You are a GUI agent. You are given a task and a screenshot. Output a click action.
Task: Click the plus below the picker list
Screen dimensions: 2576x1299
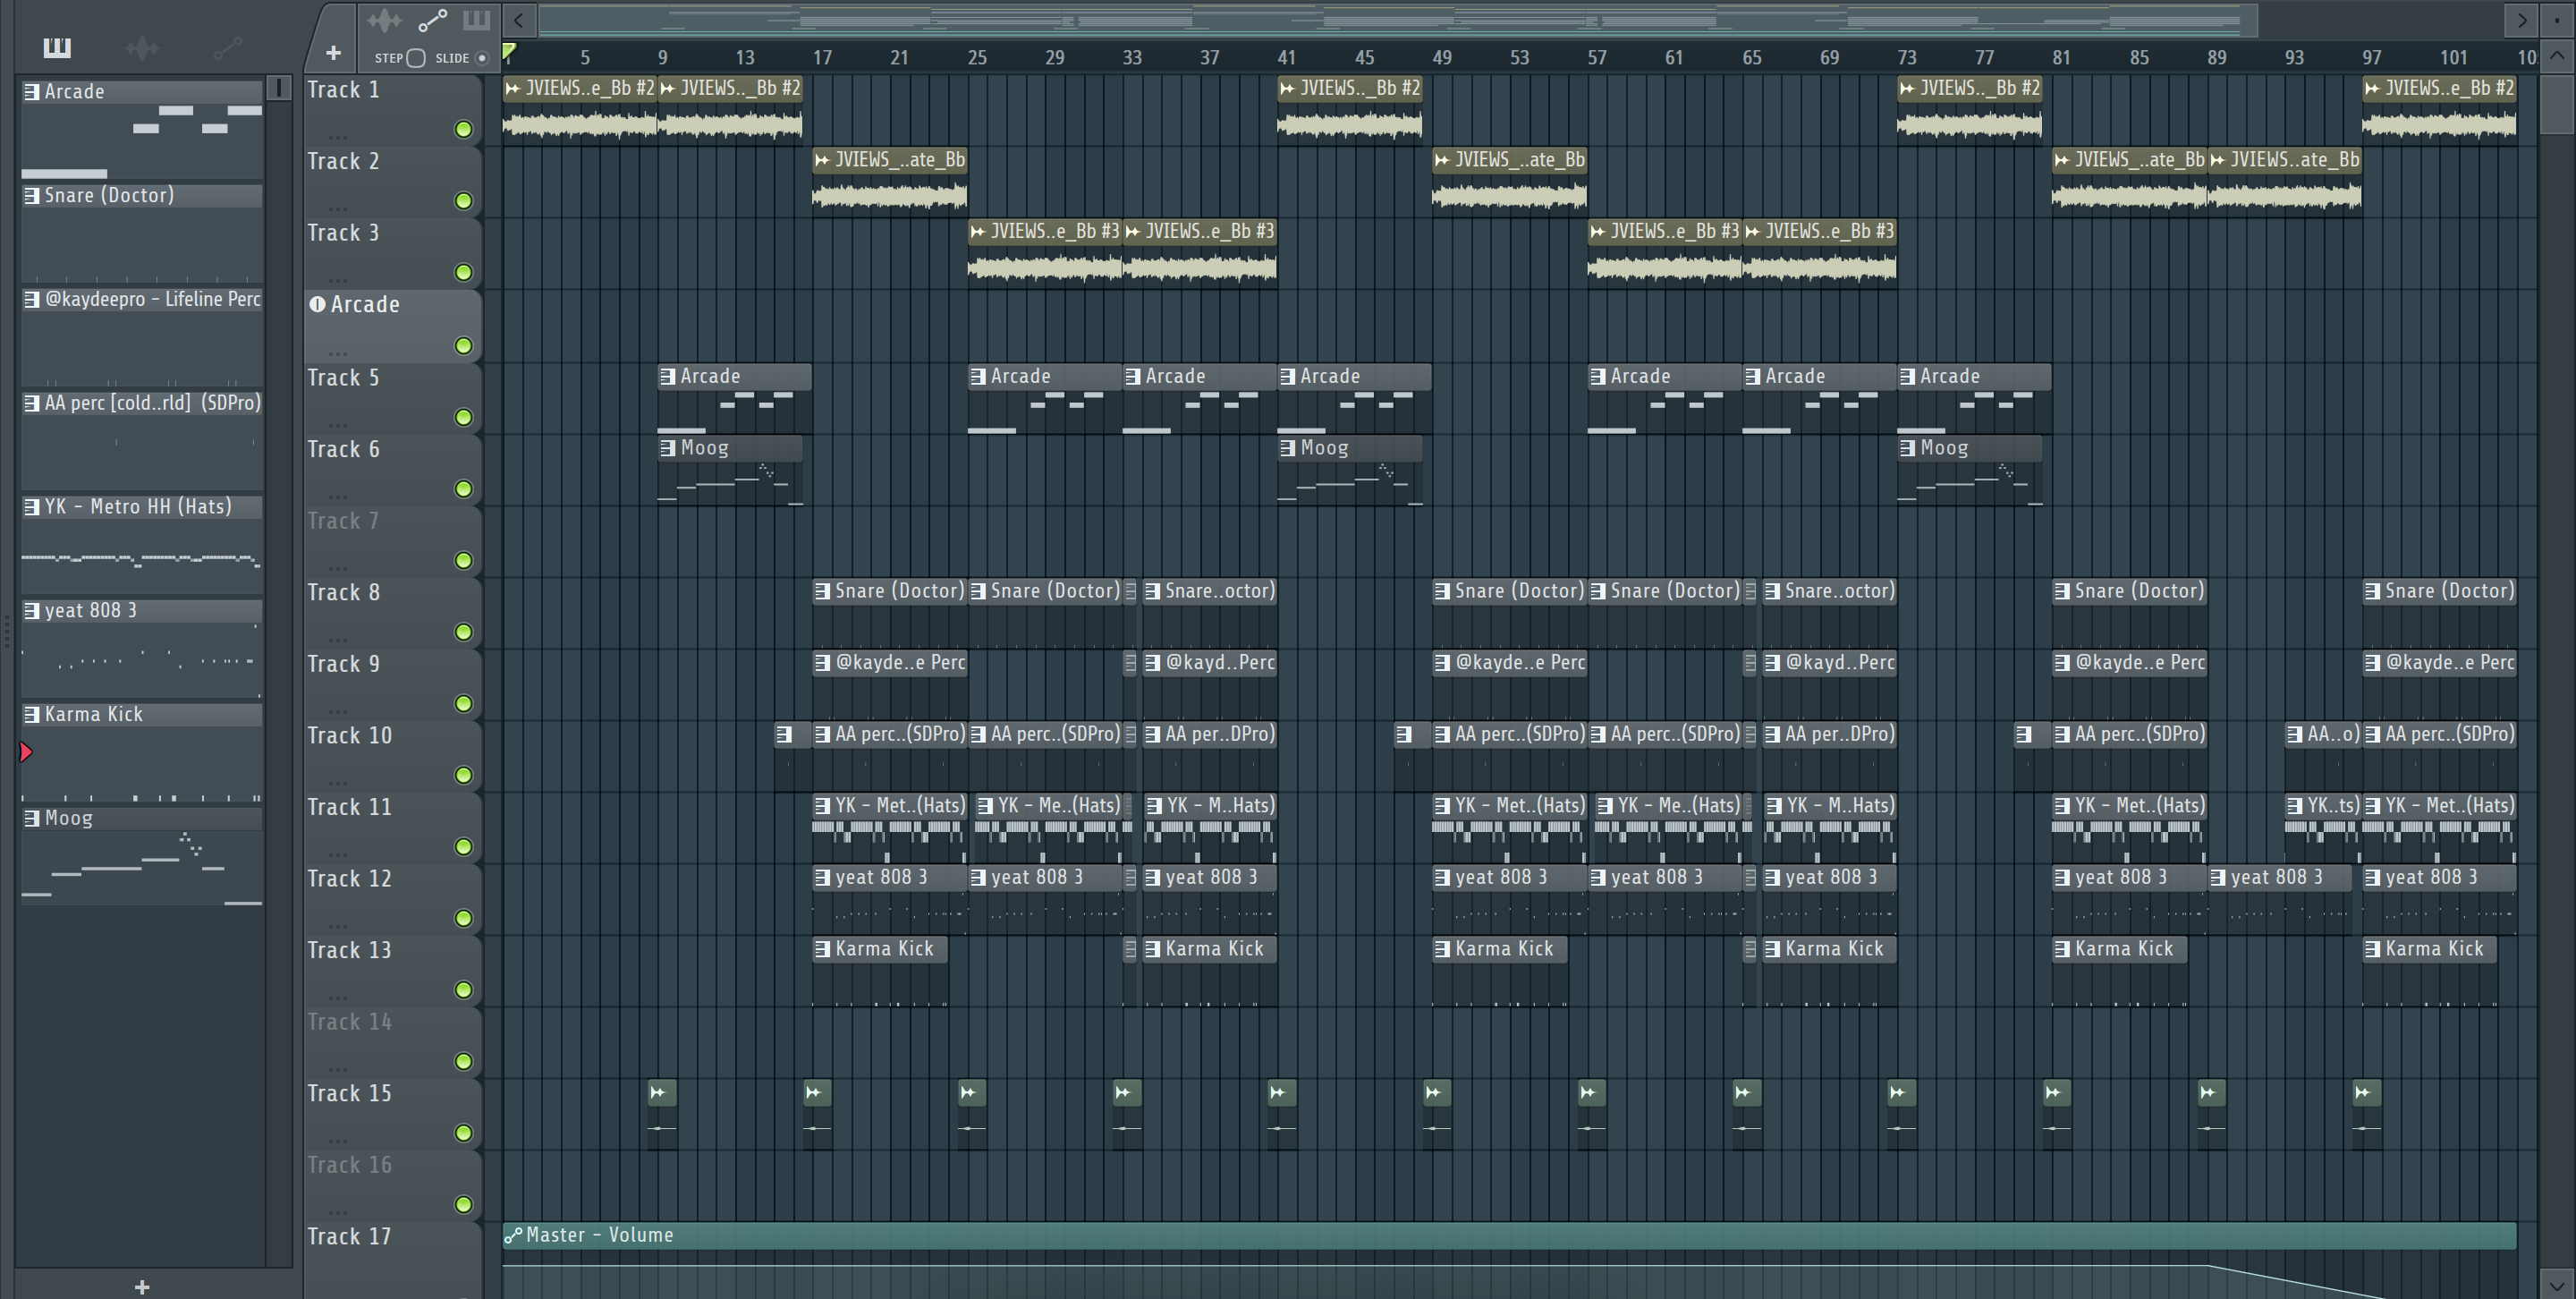pos(142,1287)
